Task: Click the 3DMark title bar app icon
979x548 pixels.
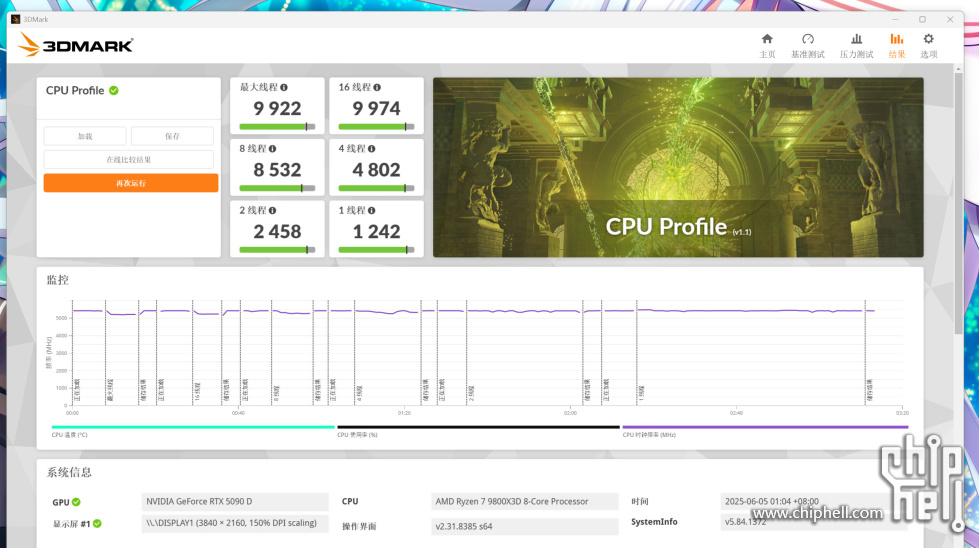Action: click(x=16, y=19)
